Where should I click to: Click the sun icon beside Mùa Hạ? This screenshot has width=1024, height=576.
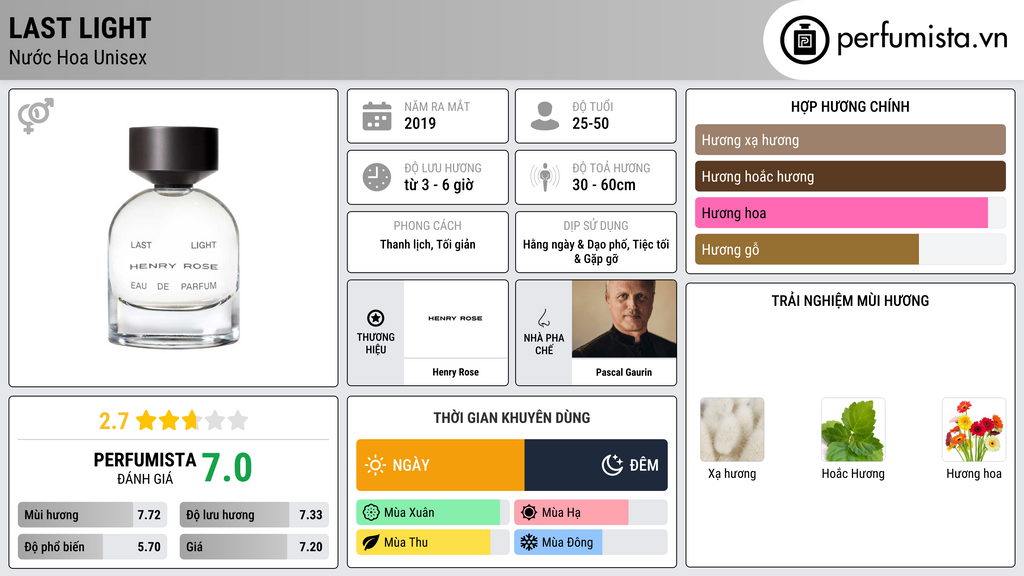[529, 513]
